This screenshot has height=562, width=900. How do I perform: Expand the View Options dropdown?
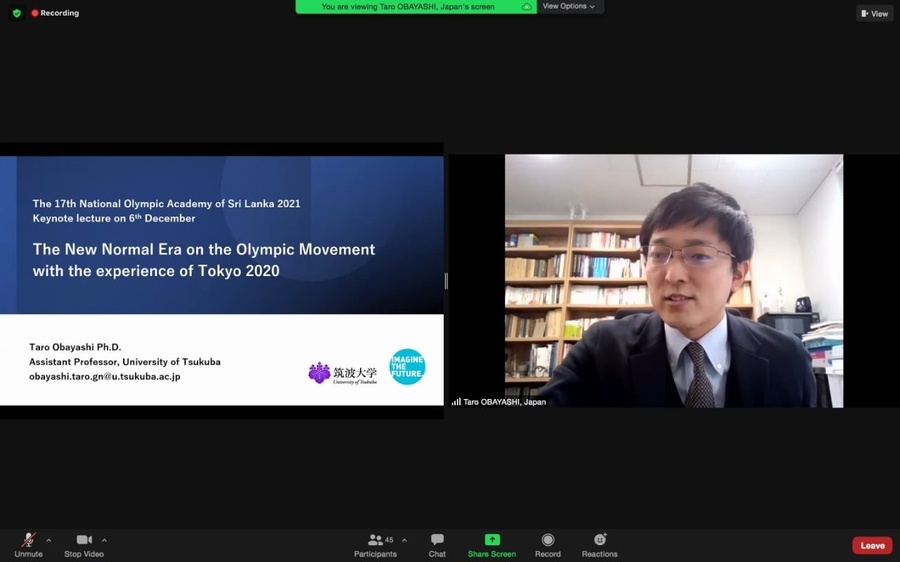(x=568, y=6)
